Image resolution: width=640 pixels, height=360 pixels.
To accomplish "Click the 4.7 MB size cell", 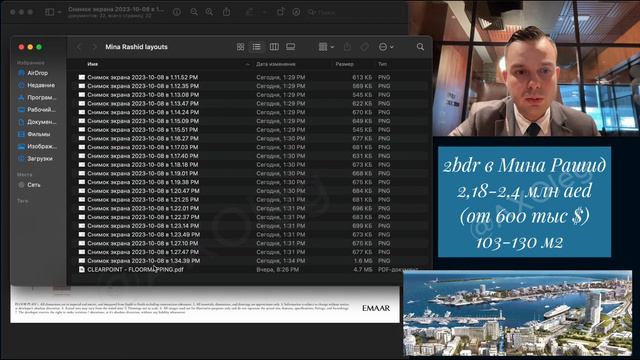I will point(364,269).
